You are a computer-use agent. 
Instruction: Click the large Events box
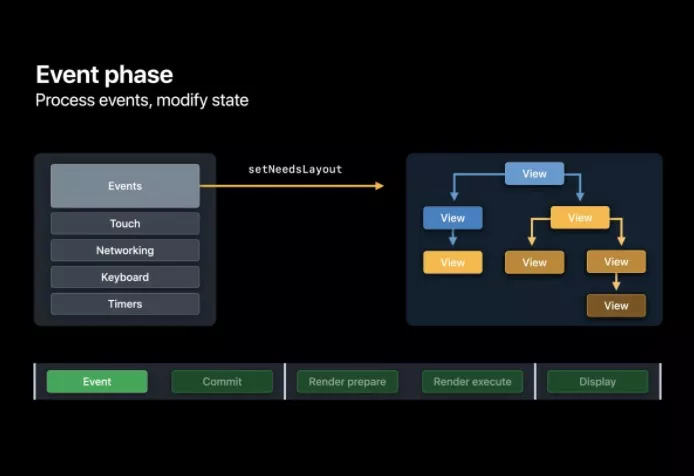[125, 186]
